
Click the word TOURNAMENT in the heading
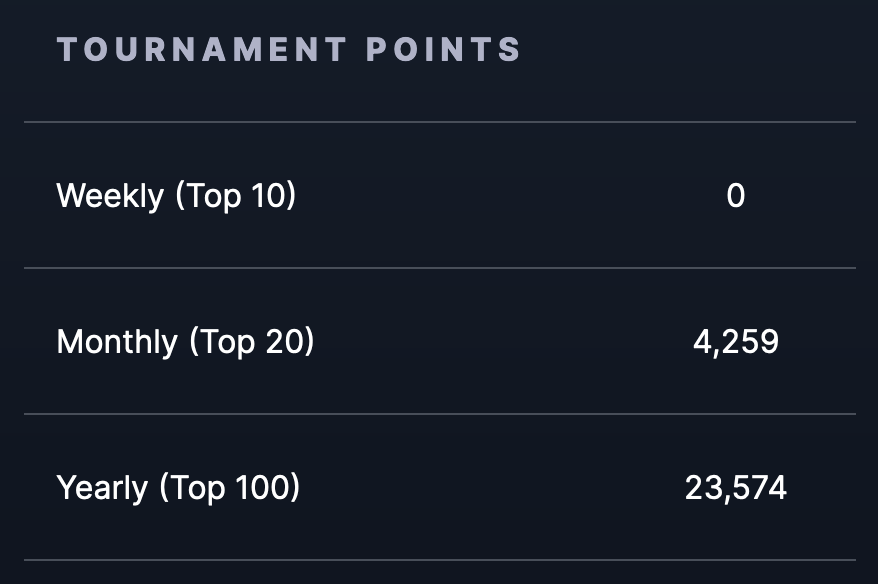tap(202, 49)
